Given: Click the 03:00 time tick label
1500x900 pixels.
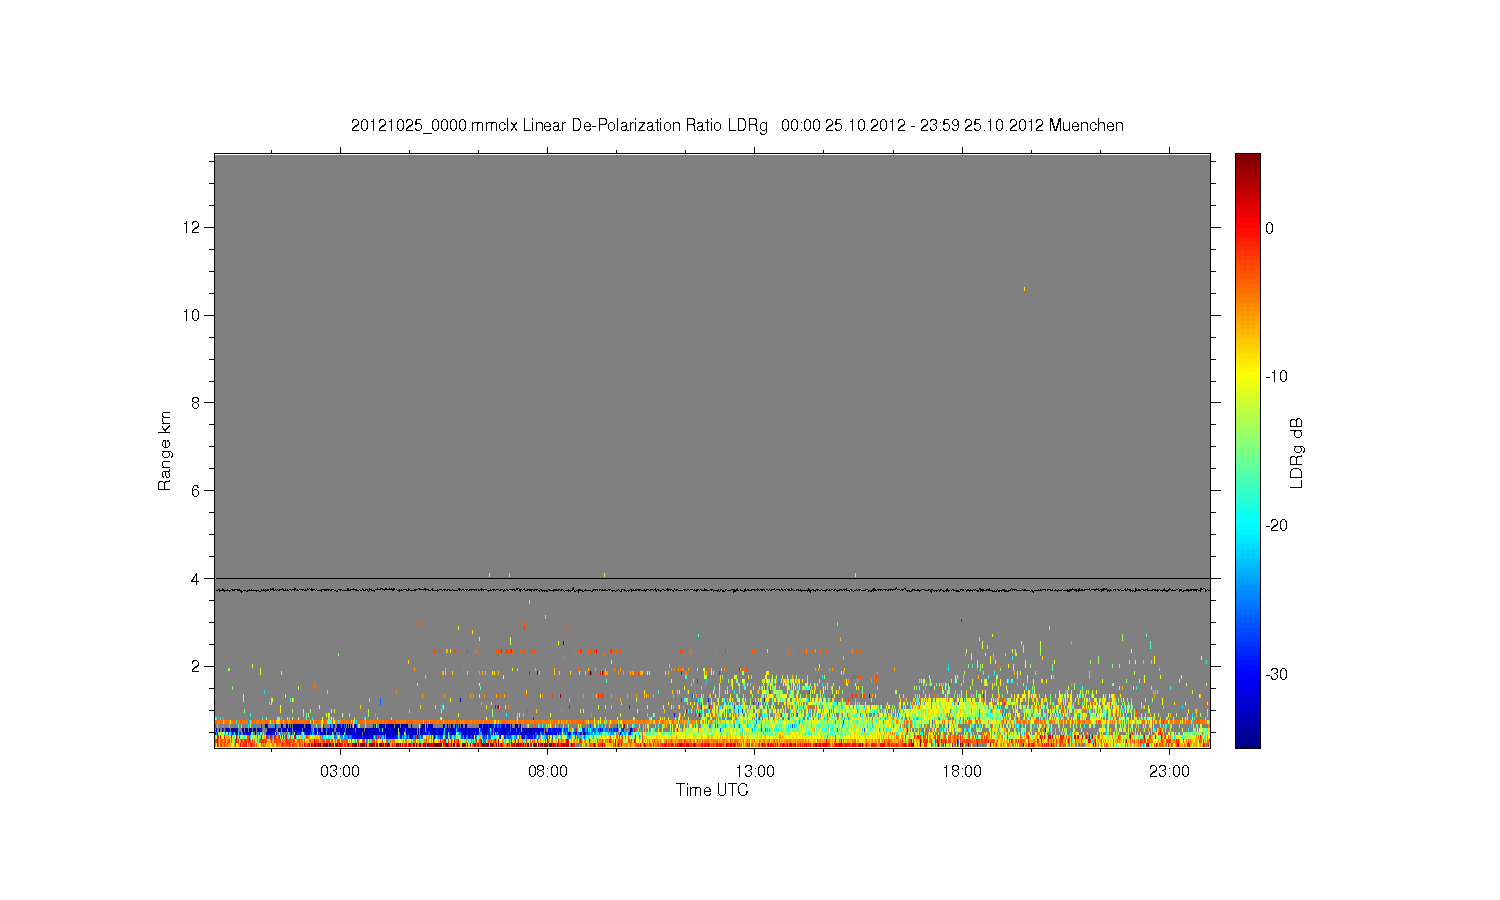Looking at the screenshot, I should pyautogui.click(x=340, y=771).
